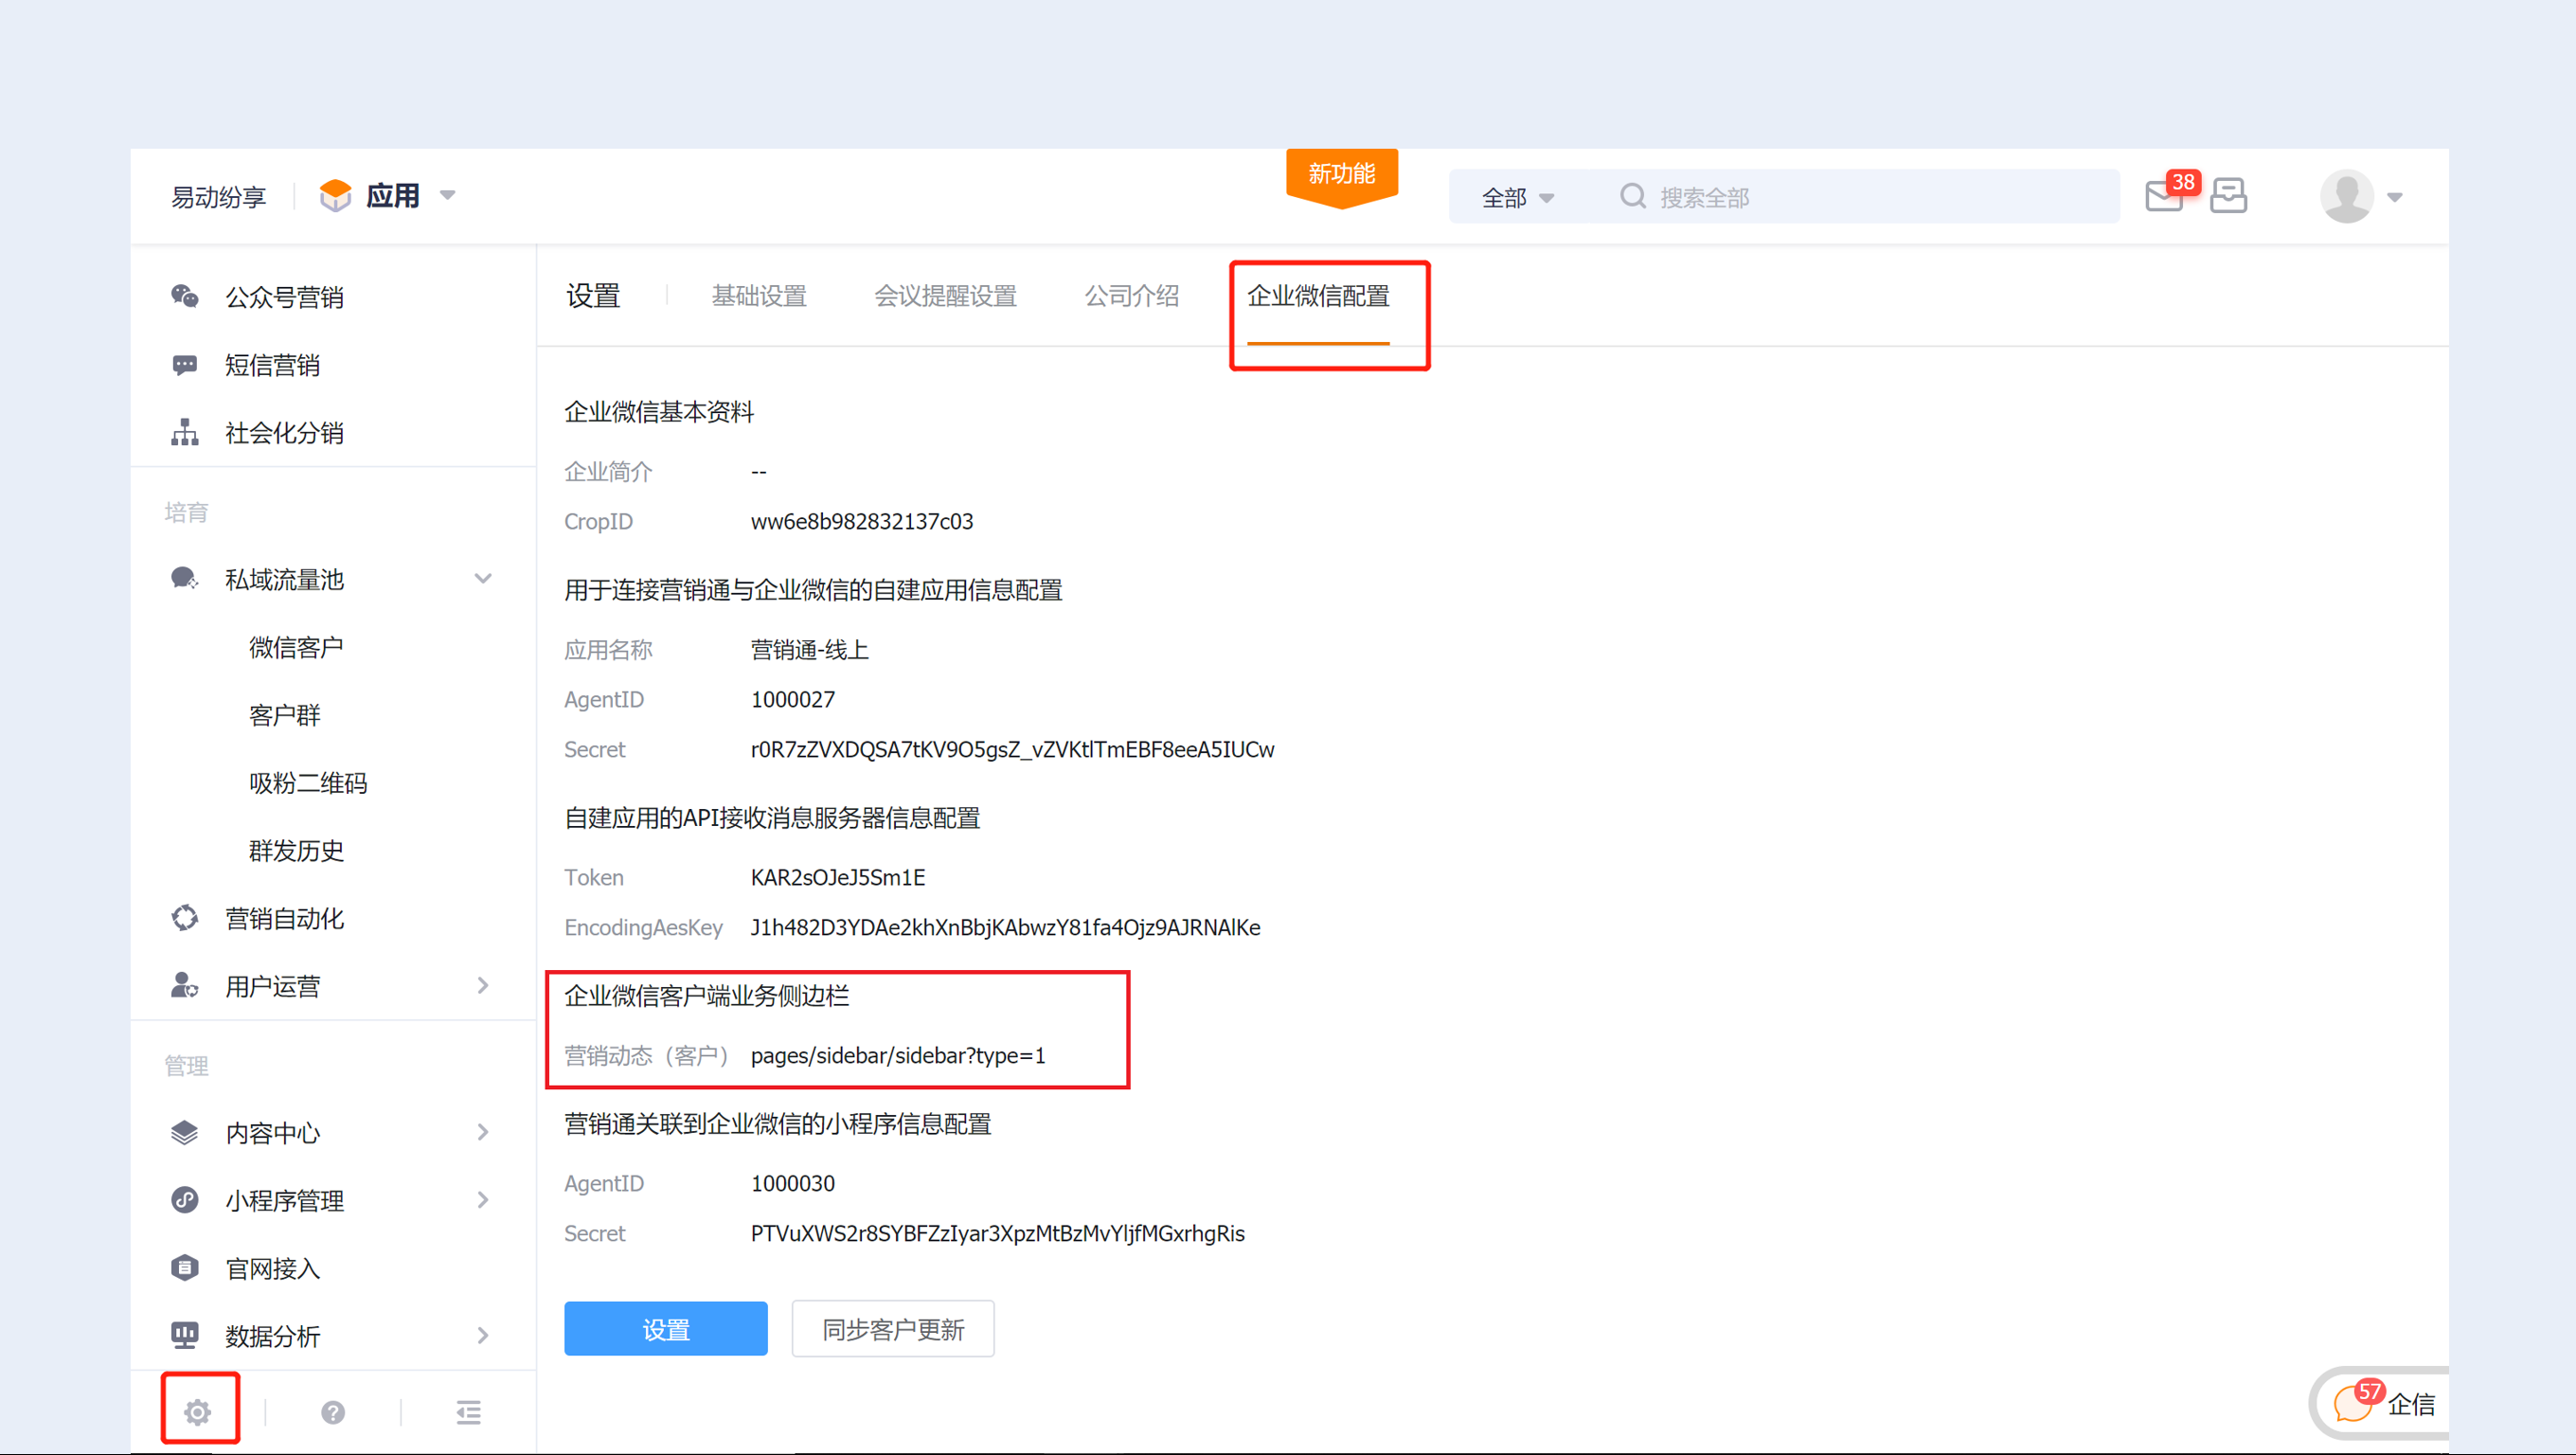Open the user account dropdown arrow
Viewport: 2576px width, 1455px height.
coord(2395,197)
